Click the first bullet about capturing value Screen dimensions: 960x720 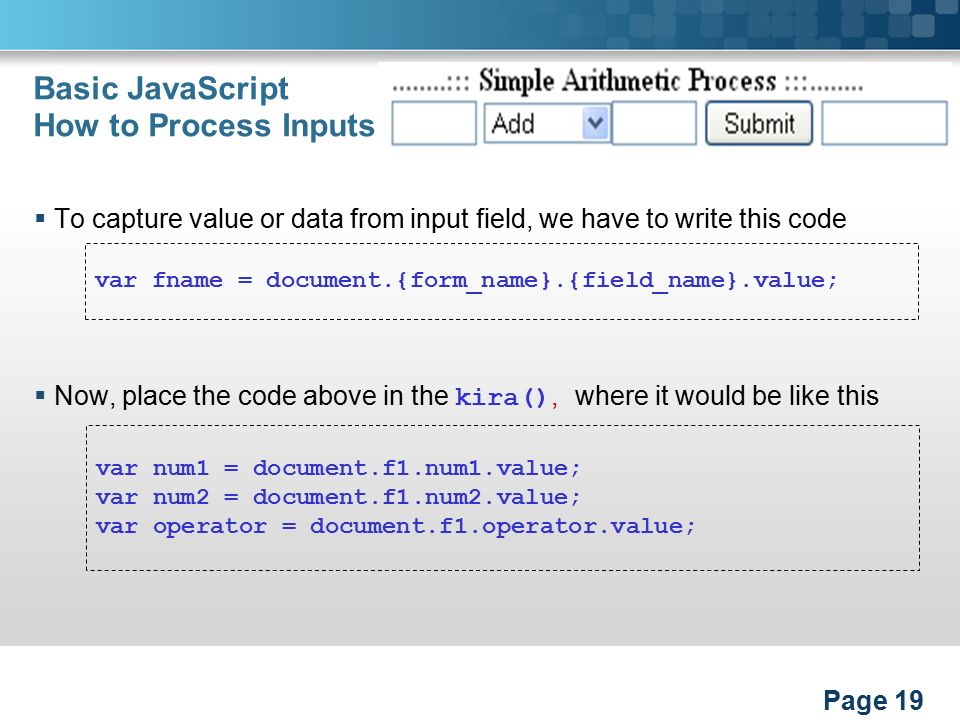pos(450,219)
